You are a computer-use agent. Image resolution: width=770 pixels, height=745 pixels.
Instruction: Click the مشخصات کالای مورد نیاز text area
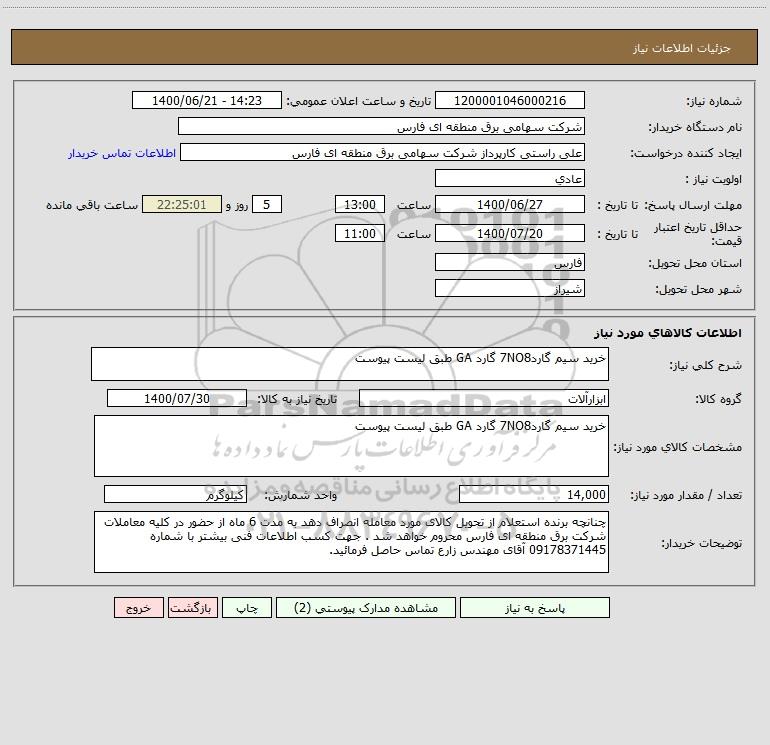pyautogui.click(x=351, y=446)
